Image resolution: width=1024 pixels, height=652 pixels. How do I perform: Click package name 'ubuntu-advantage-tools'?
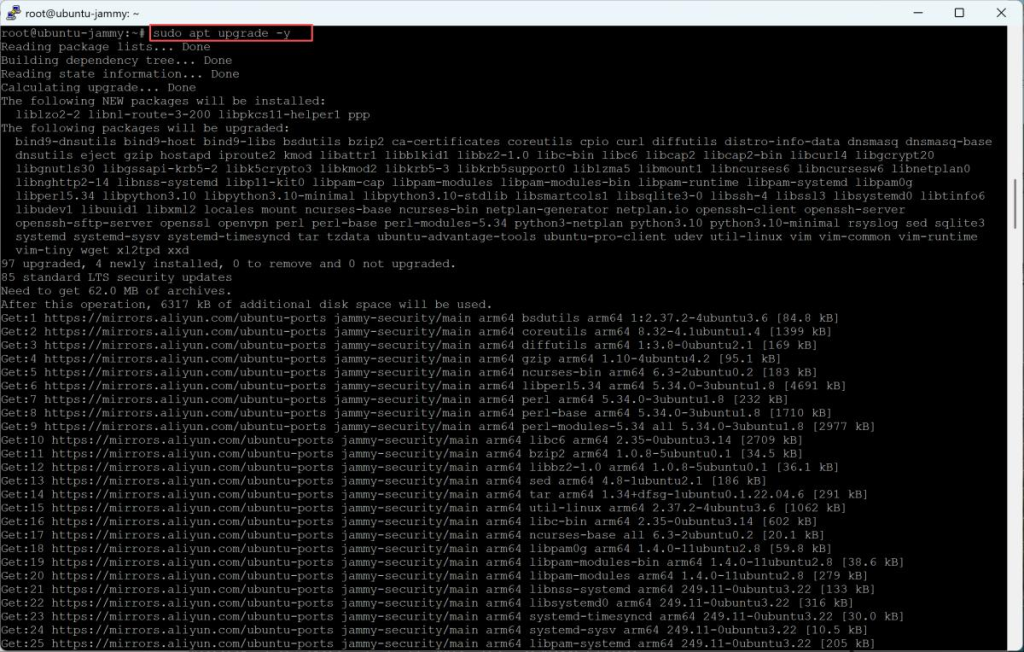click(456, 237)
